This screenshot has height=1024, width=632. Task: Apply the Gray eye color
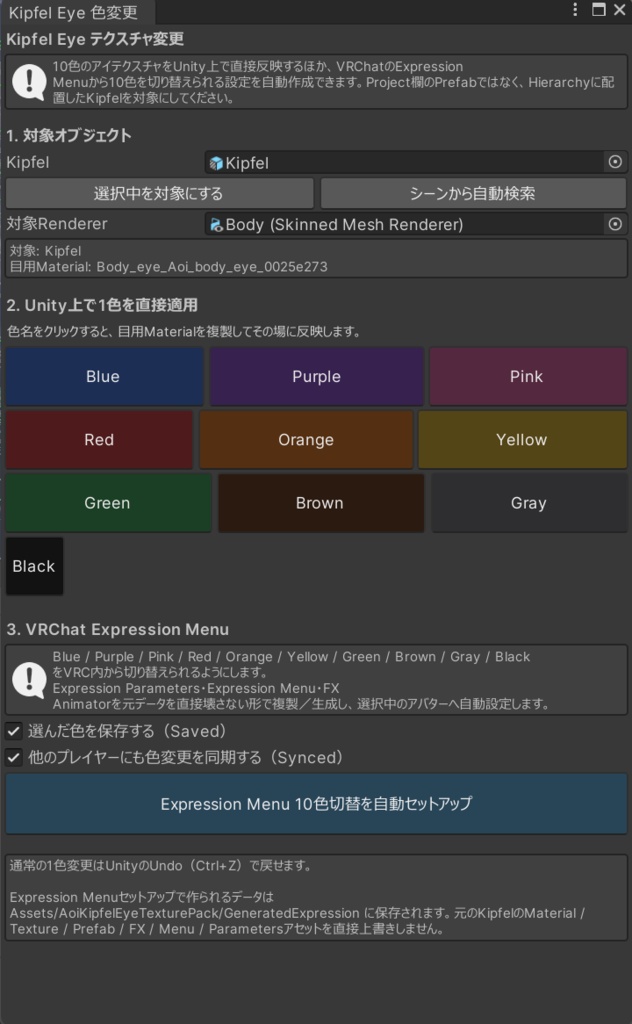click(x=529, y=503)
